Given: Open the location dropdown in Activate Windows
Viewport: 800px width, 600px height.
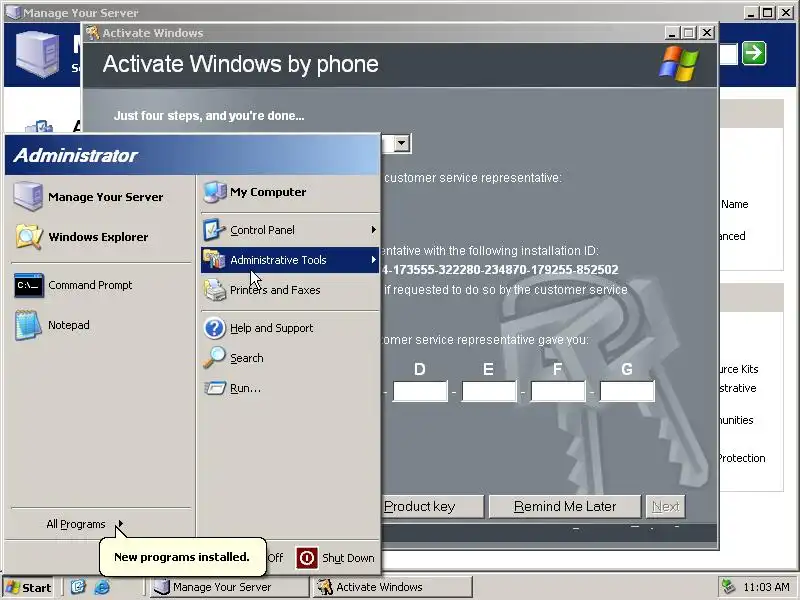Looking at the screenshot, I should click(402, 144).
